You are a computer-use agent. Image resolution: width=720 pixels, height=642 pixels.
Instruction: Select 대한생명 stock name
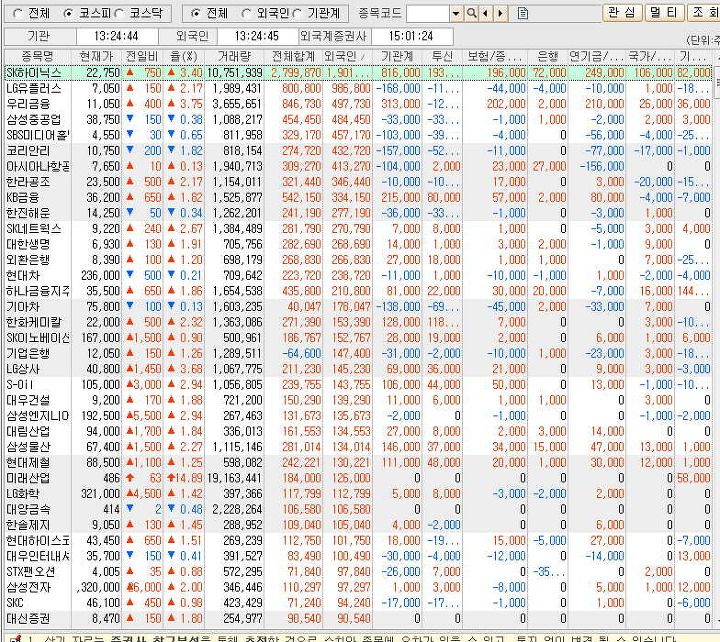tap(28, 245)
